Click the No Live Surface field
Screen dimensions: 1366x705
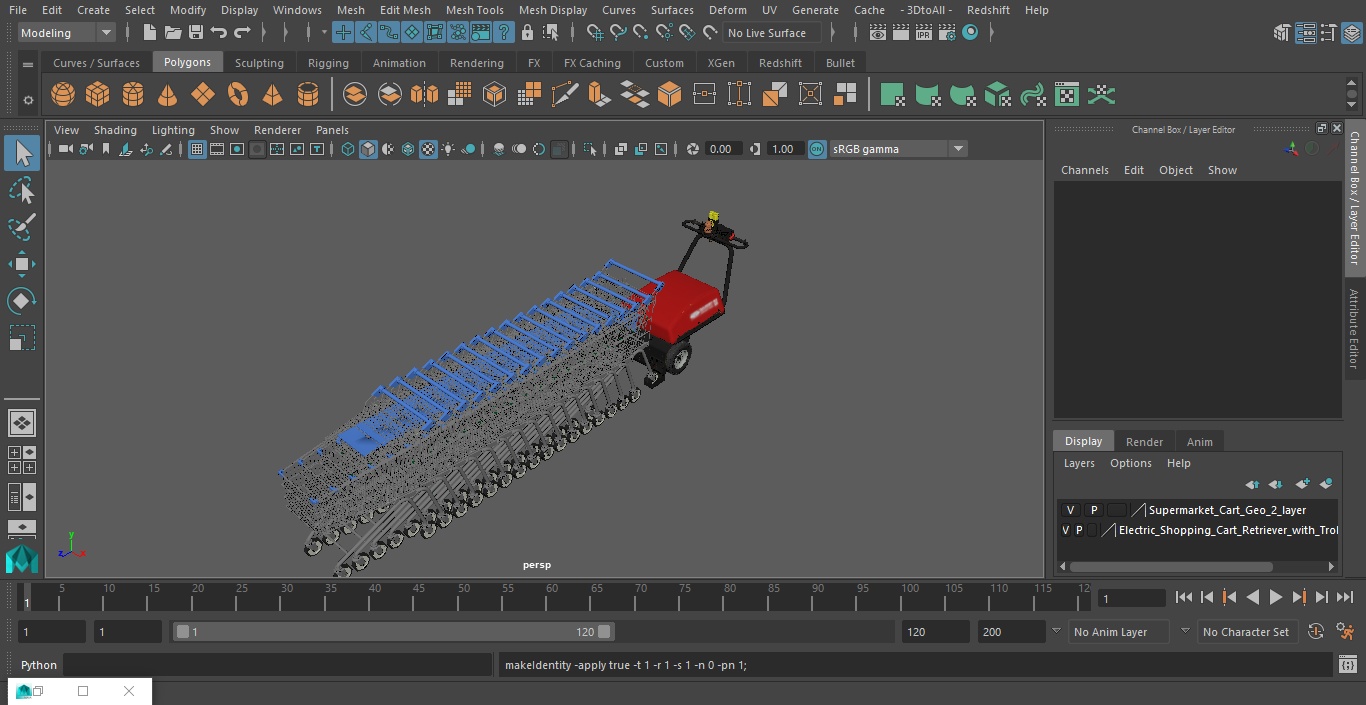click(771, 33)
